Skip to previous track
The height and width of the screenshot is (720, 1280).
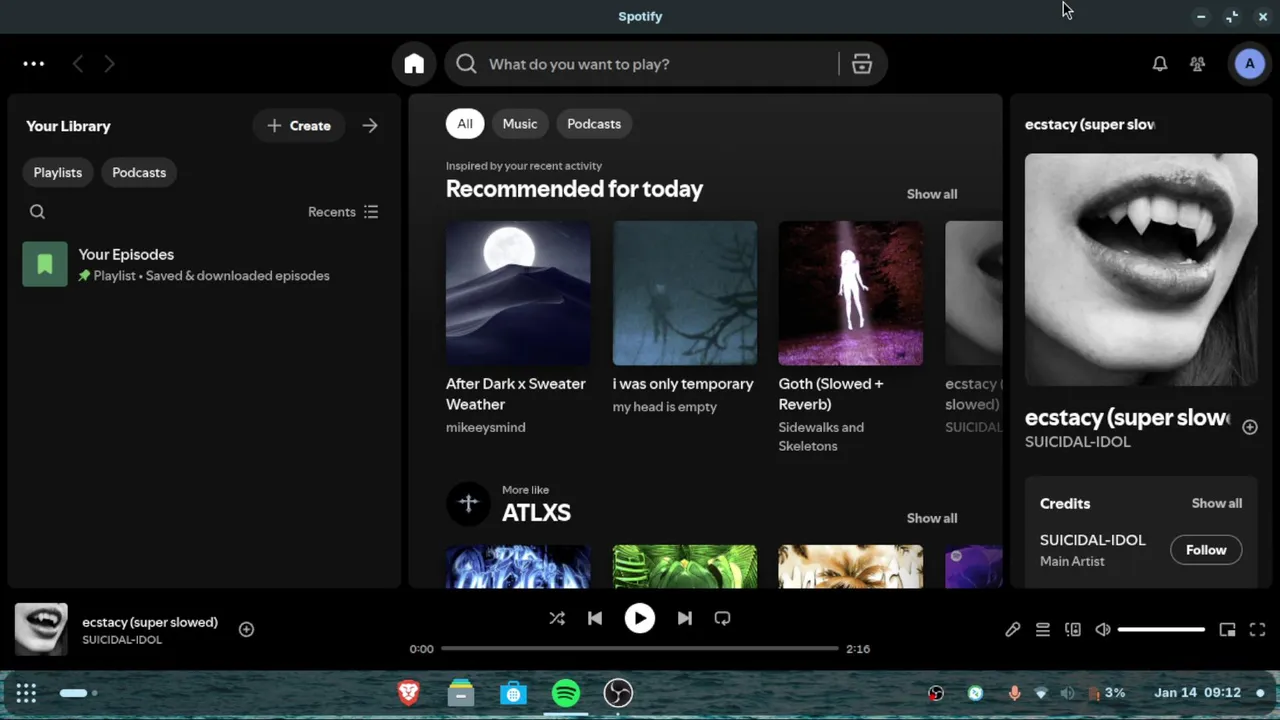coord(595,618)
